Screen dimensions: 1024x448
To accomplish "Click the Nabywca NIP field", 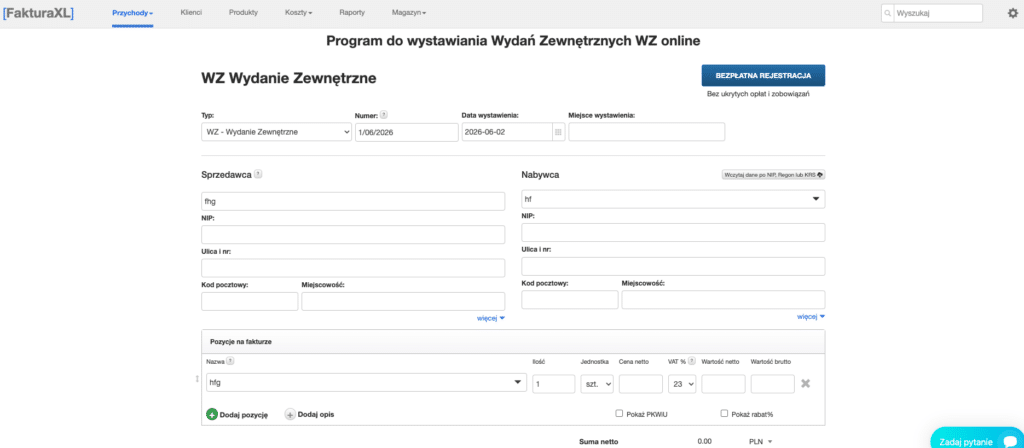I will click(673, 232).
